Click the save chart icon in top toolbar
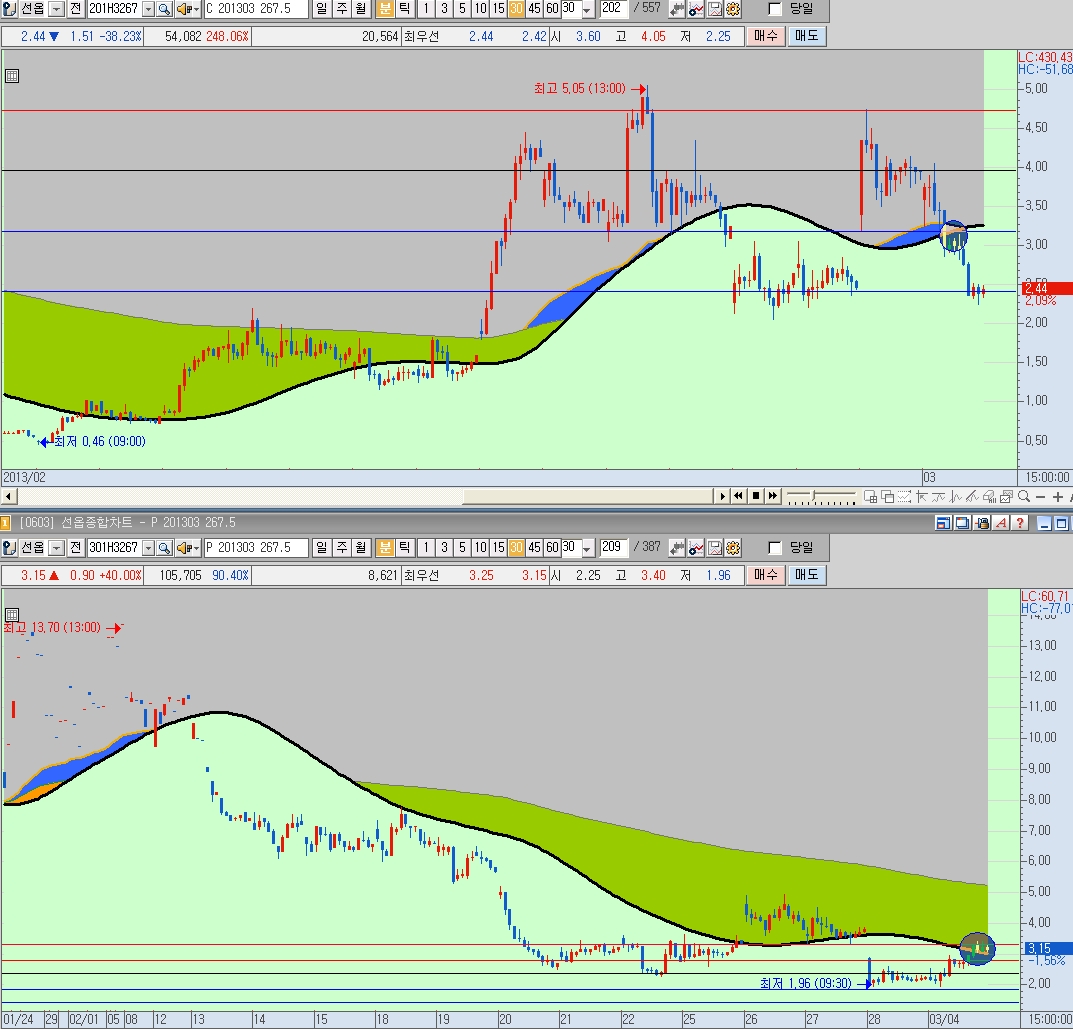Image resolution: width=1073 pixels, height=1029 pixels. (x=715, y=9)
